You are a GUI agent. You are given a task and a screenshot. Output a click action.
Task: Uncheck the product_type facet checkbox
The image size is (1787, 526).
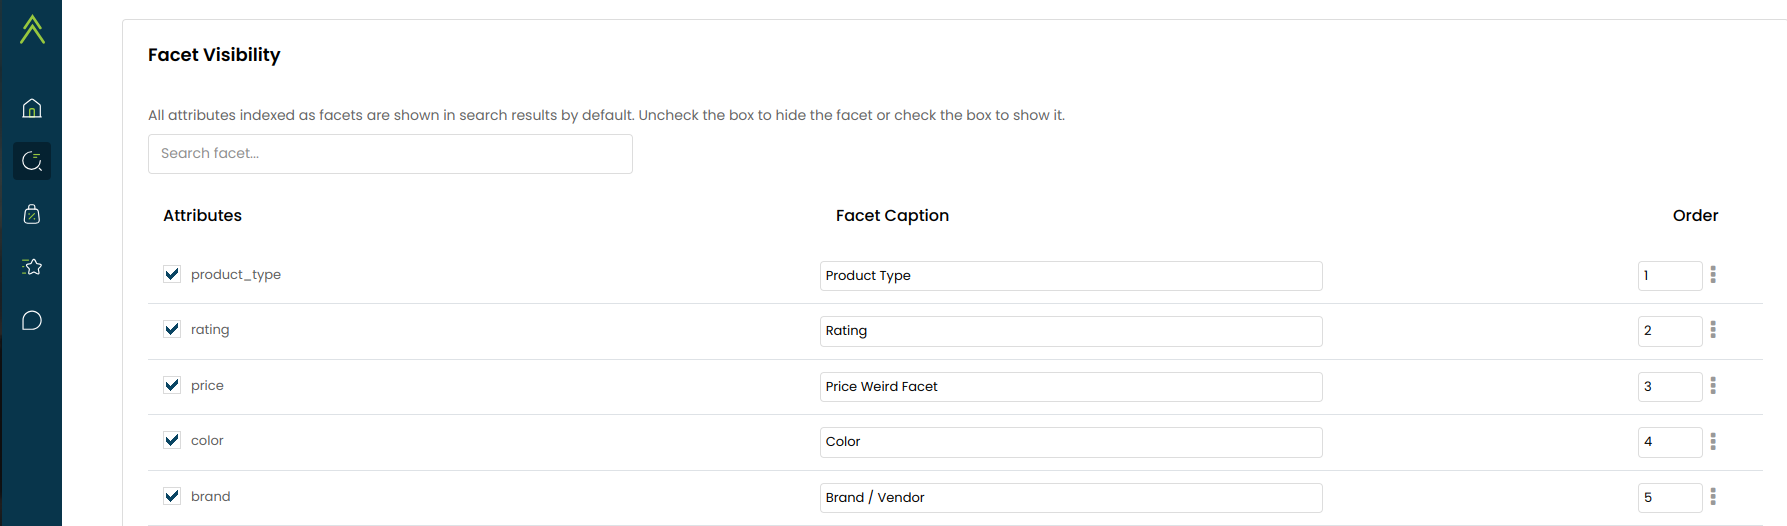(172, 274)
